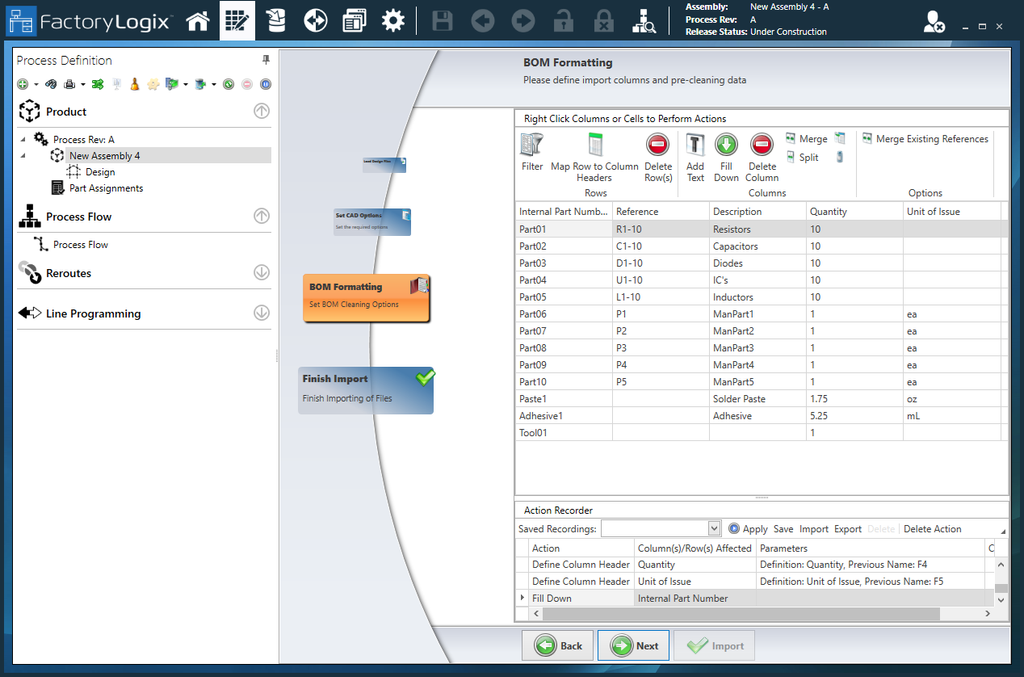1024x677 pixels.
Task: Select the Finish Import wizard step
Action: (x=366, y=389)
